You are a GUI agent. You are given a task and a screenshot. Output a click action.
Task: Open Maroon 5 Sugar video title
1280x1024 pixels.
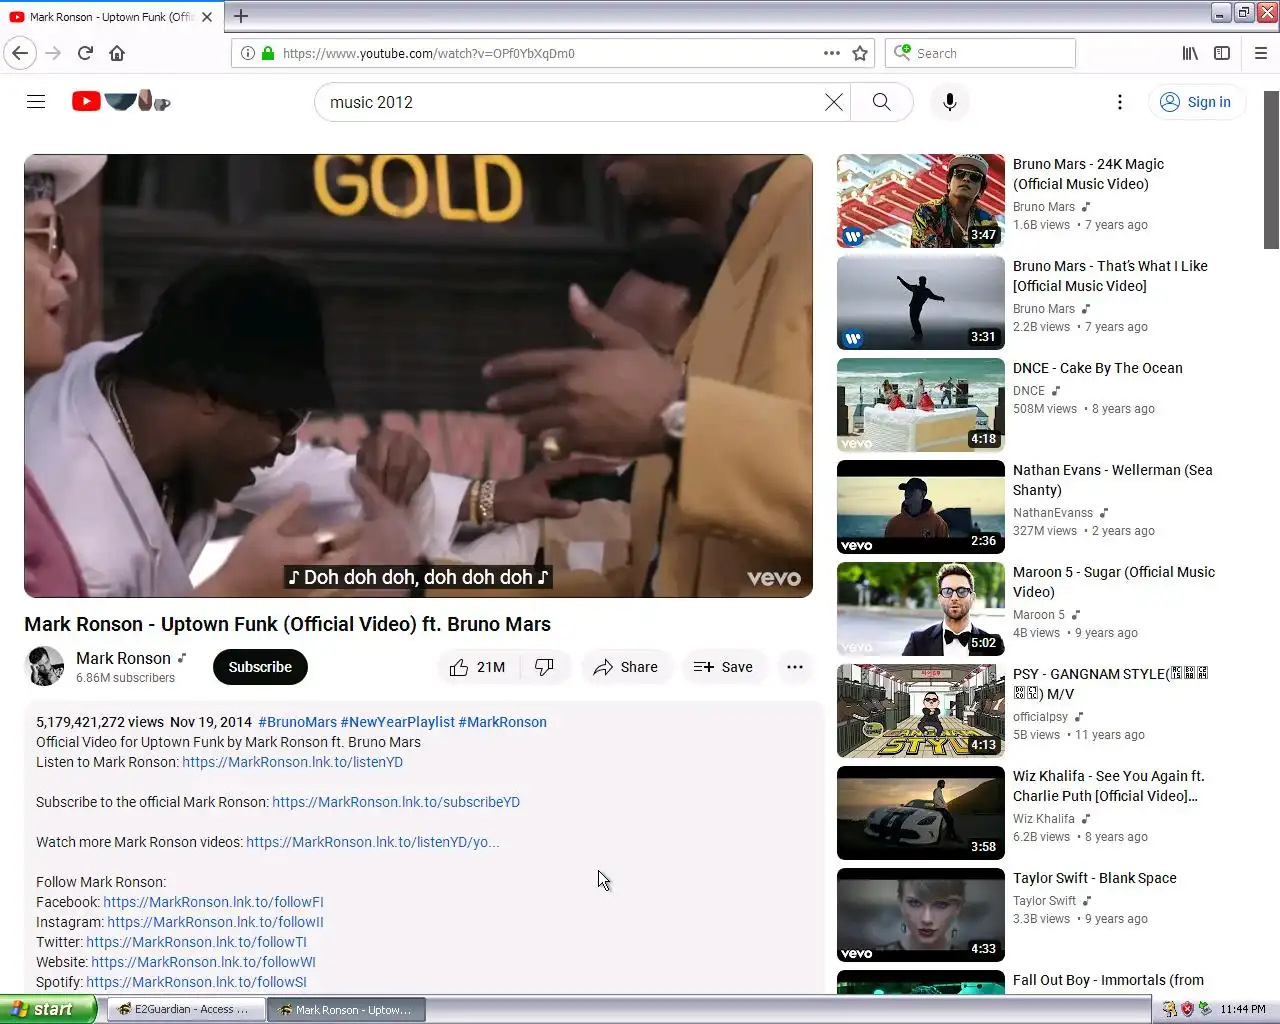(1114, 582)
